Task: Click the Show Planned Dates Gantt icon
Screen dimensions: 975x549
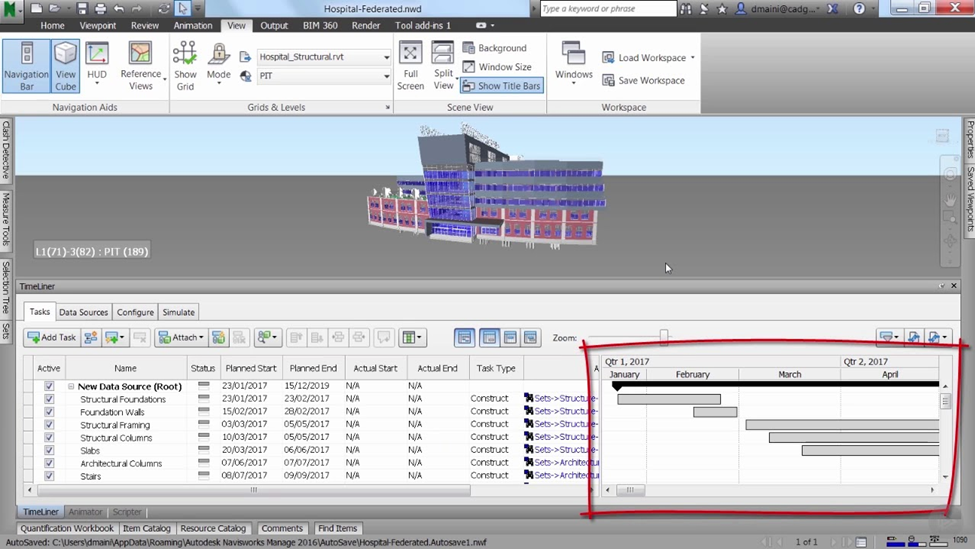Action: (489, 338)
